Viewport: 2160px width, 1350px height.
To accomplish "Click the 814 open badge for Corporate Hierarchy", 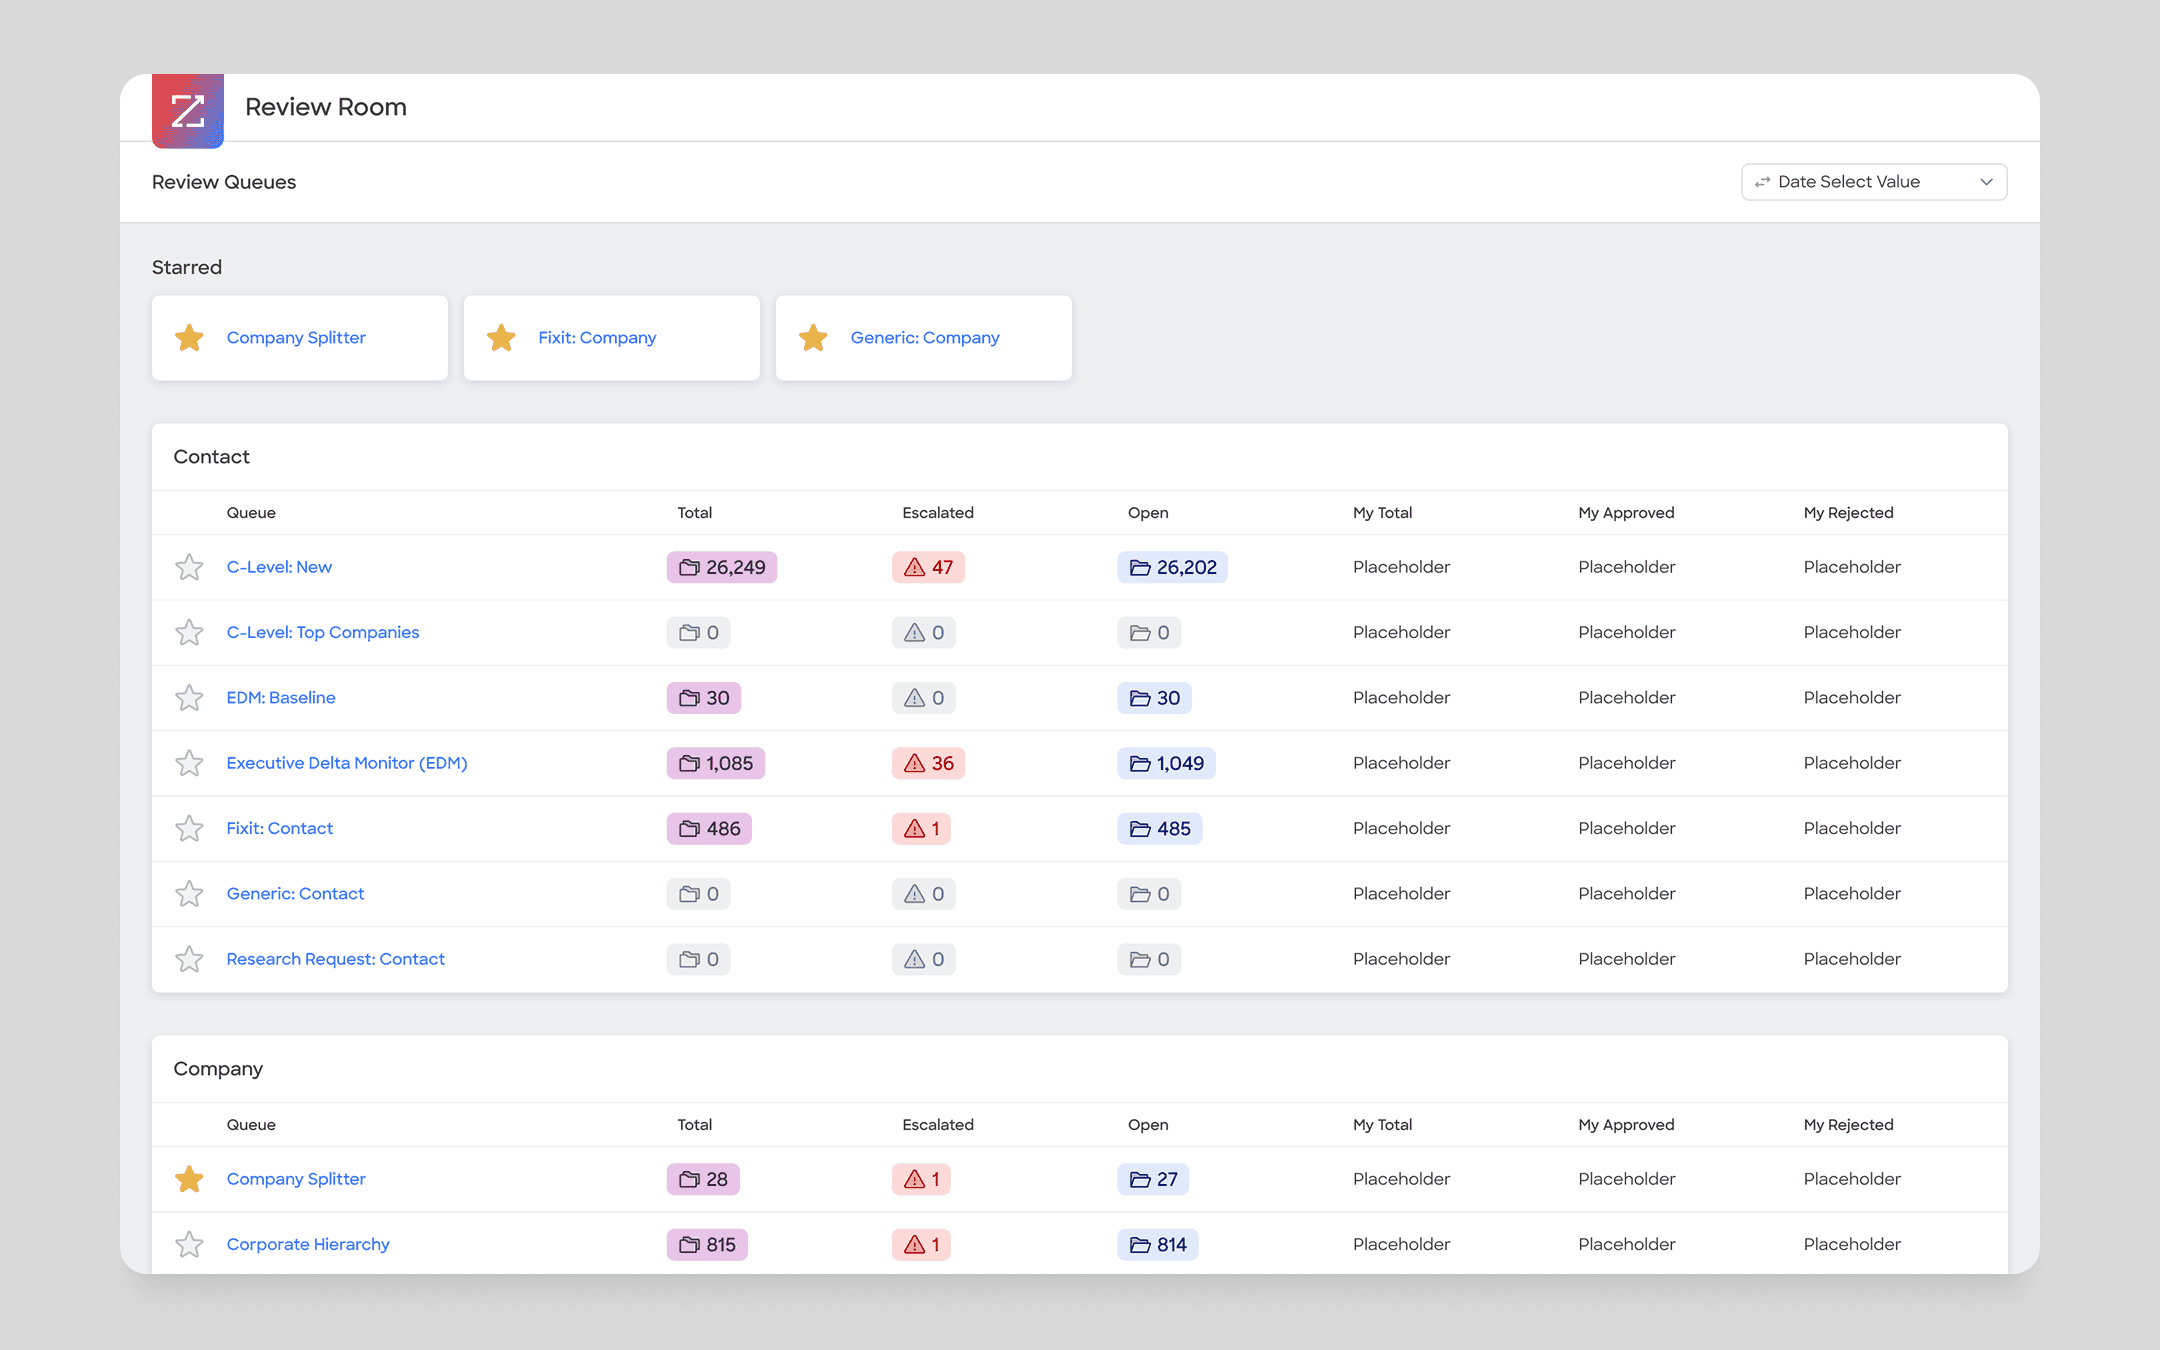I will (x=1158, y=1244).
